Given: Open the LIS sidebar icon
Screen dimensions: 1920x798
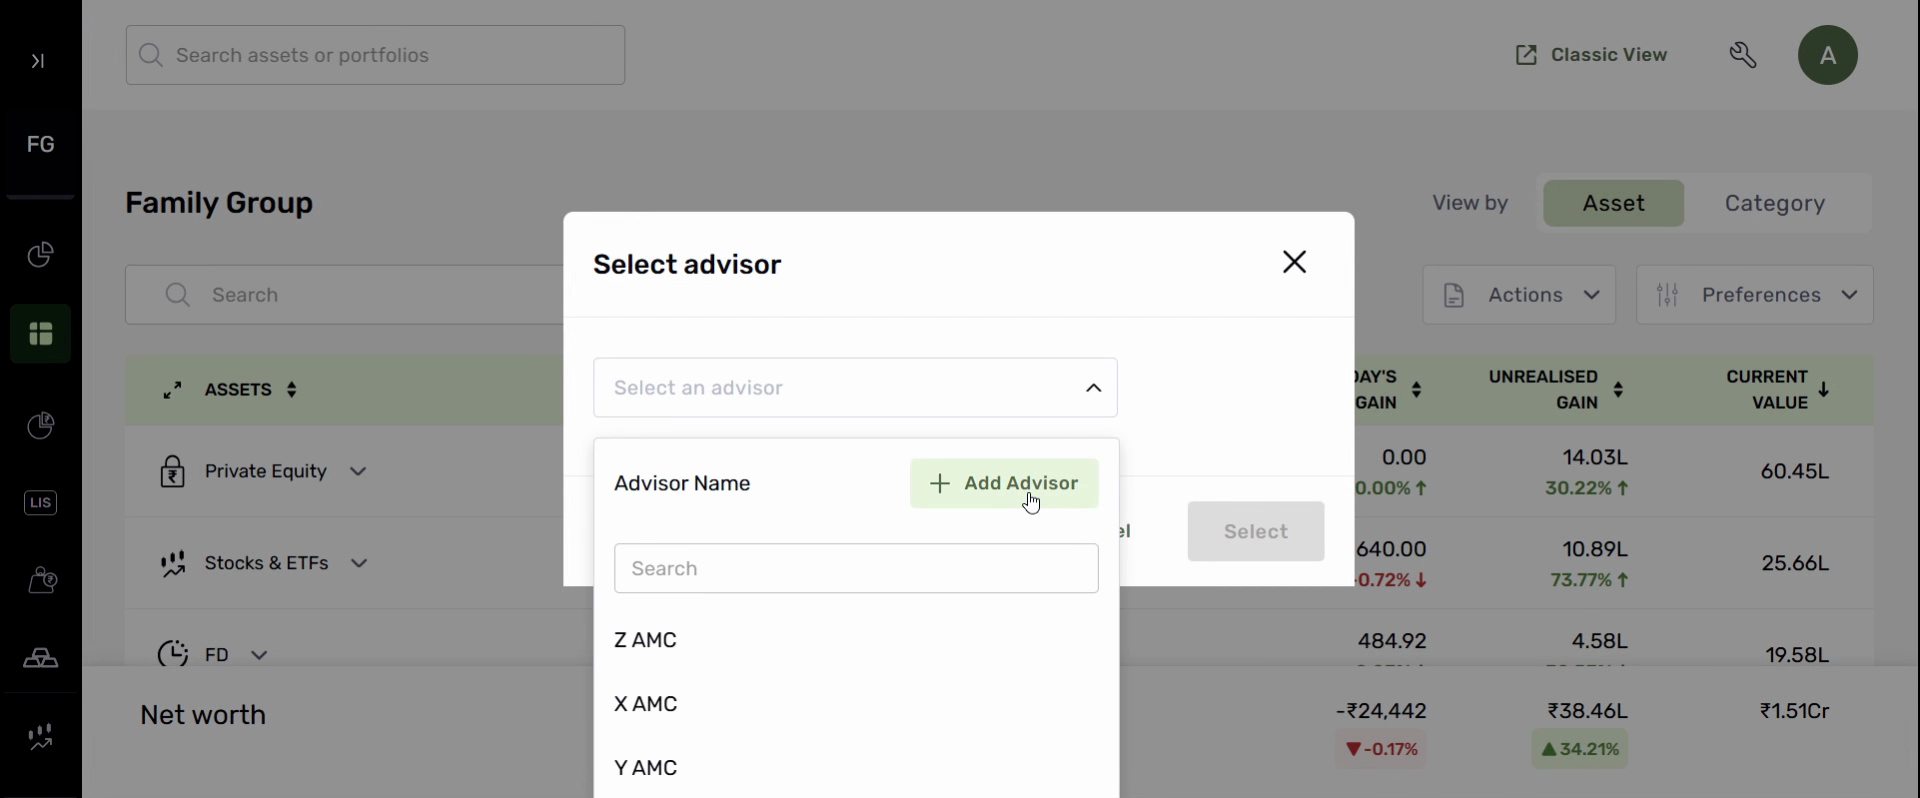Looking at the screenshot, I should click(40, 503).
